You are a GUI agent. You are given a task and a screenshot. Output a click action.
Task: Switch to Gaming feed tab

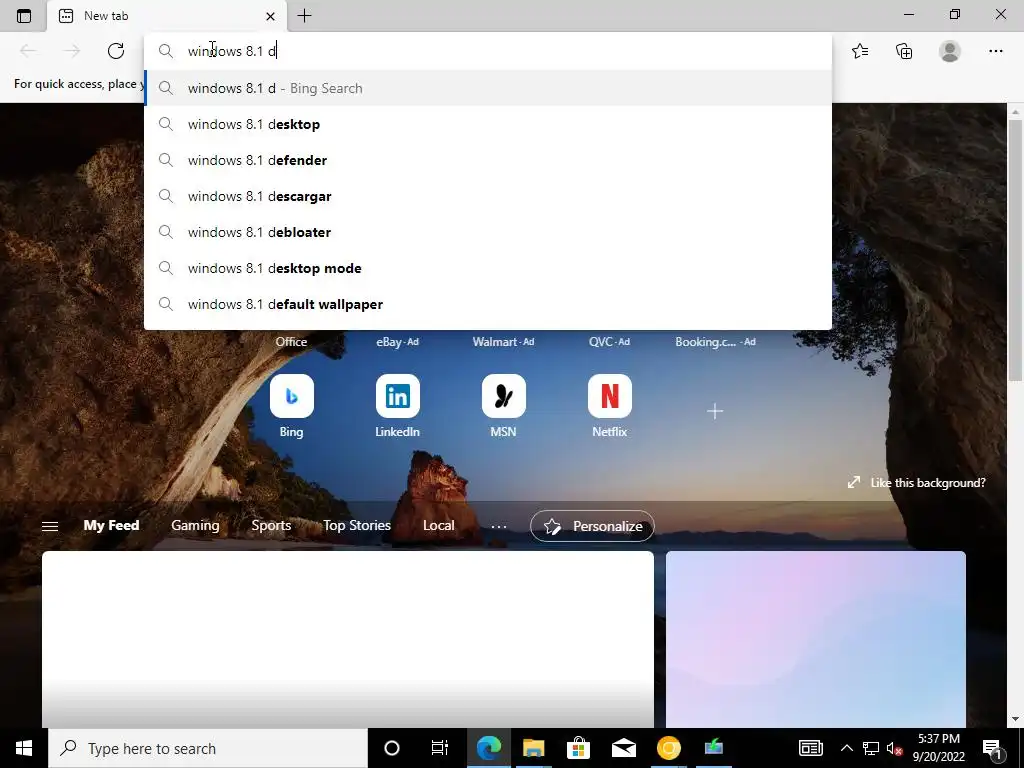[x=195, y=525]
